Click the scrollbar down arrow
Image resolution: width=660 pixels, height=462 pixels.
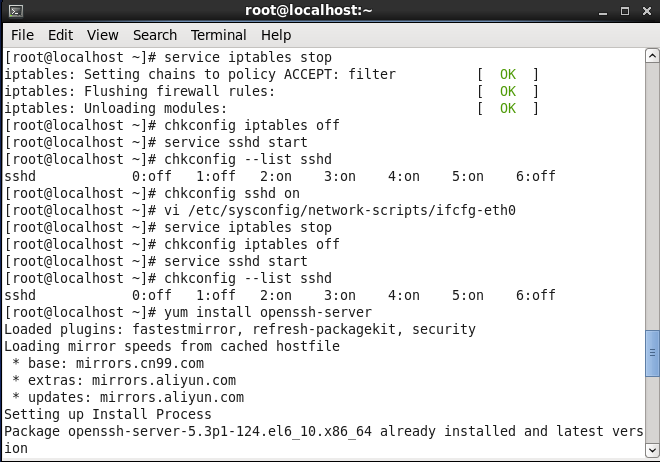pos(652,450)
